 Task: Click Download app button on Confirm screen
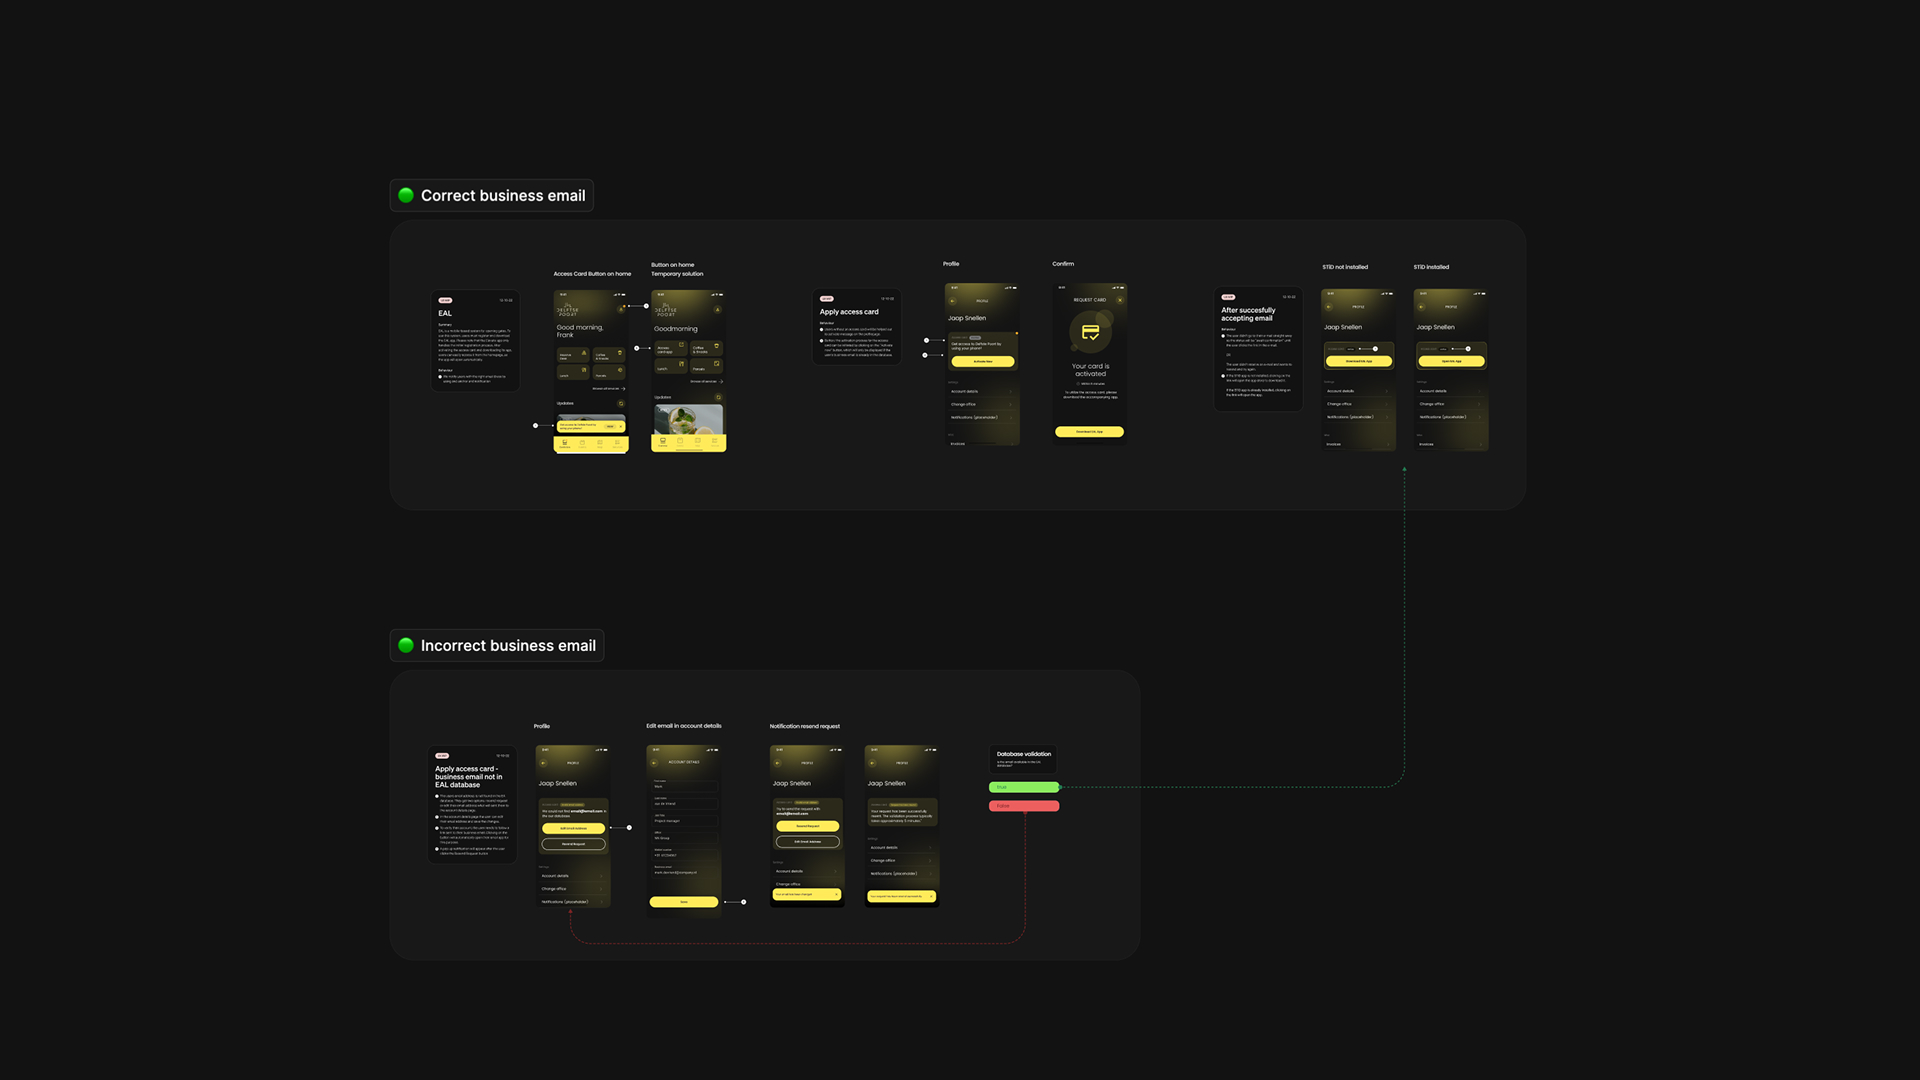click(x=1089, y=432)
